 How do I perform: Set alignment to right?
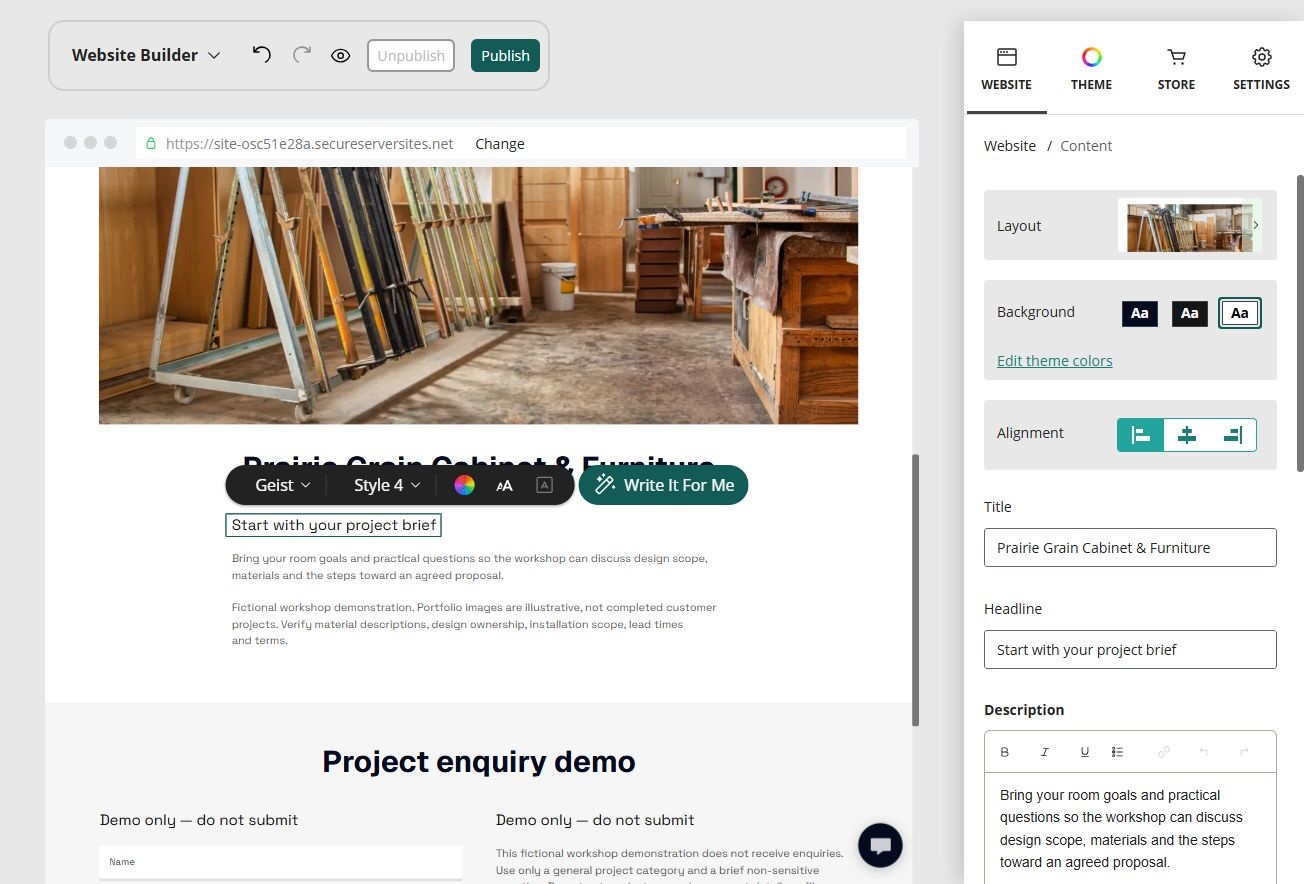coord(1233,435)
